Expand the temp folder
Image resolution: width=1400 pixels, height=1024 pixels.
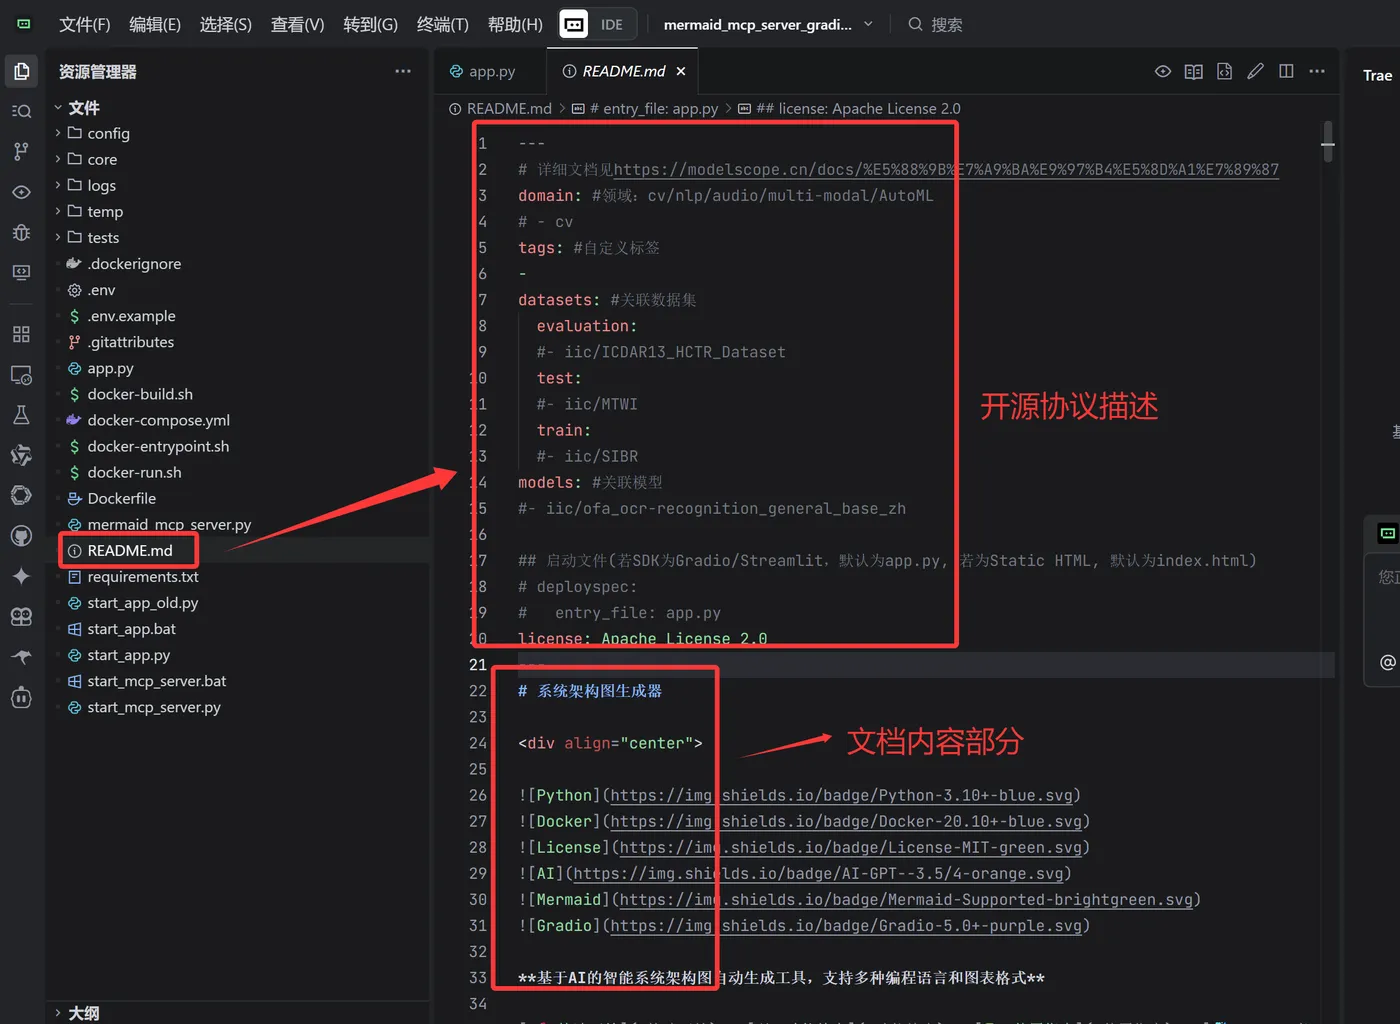58,211
